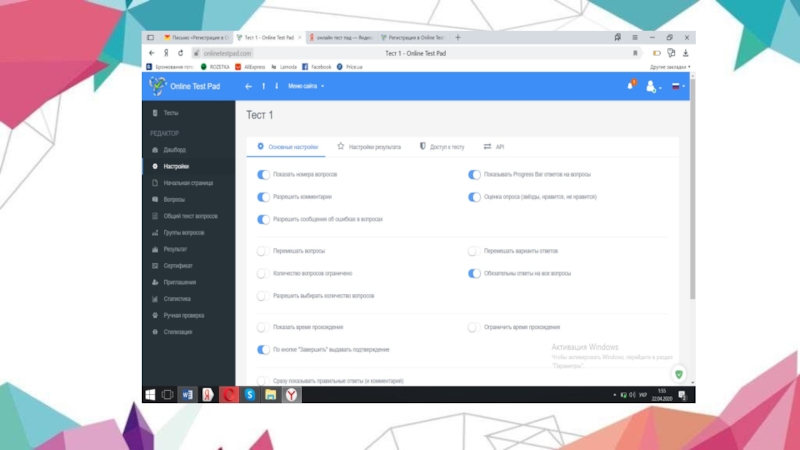Click the Дашборд sidebar icon
This screenshot has width=800, height=450.
click(x=155, y=150)
